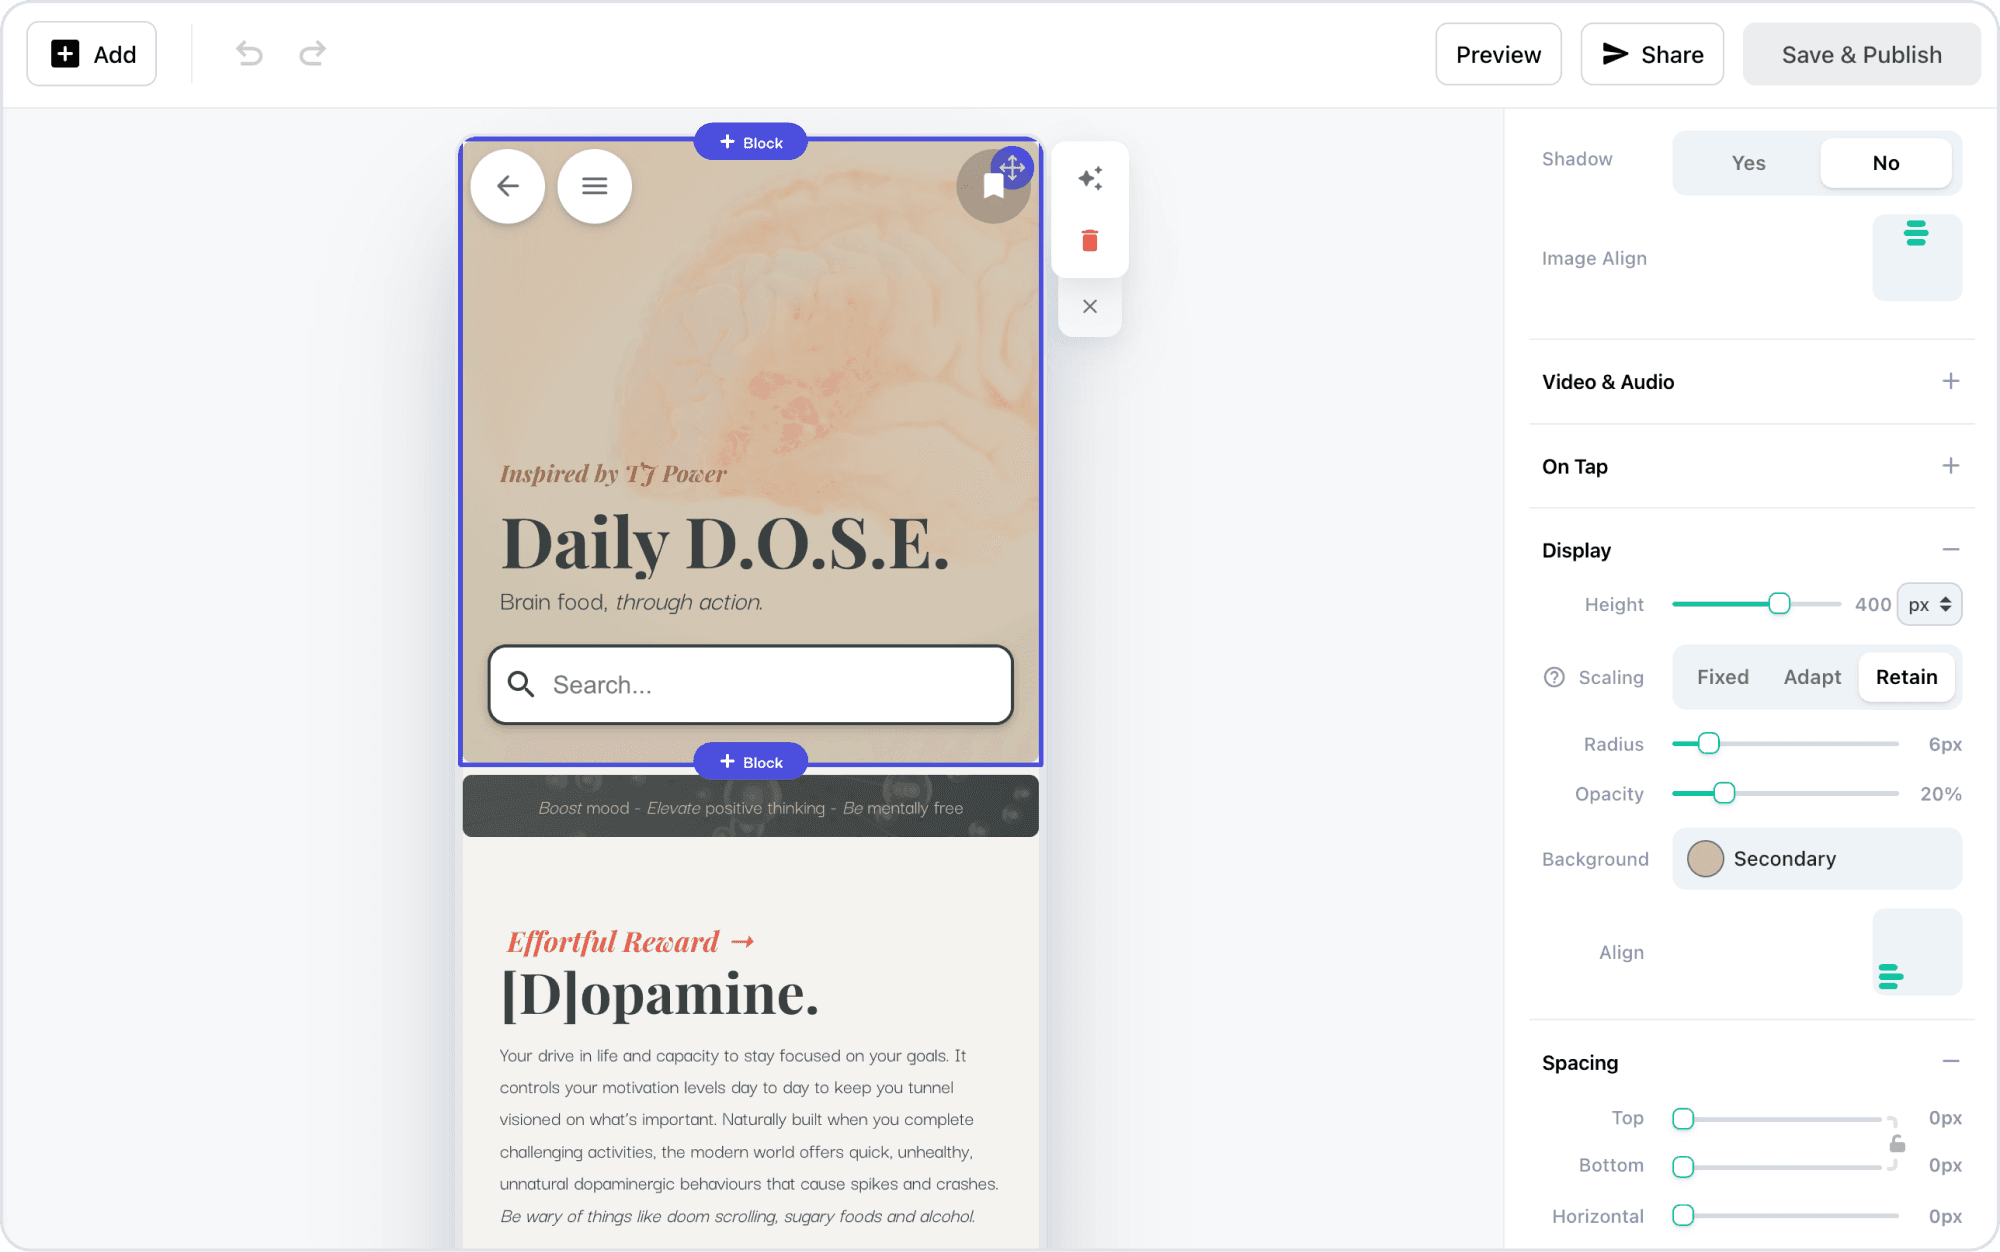Expand the Video & Audio section

[x=1950, y=381]
